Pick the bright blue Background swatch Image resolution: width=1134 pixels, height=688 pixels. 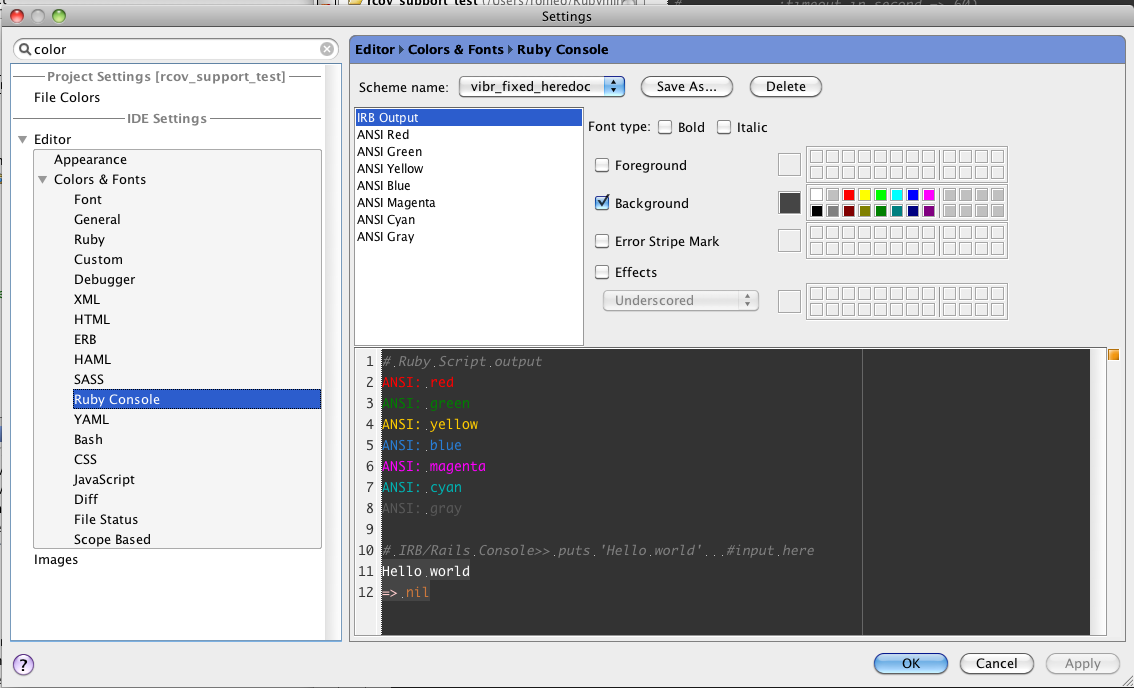912,195
